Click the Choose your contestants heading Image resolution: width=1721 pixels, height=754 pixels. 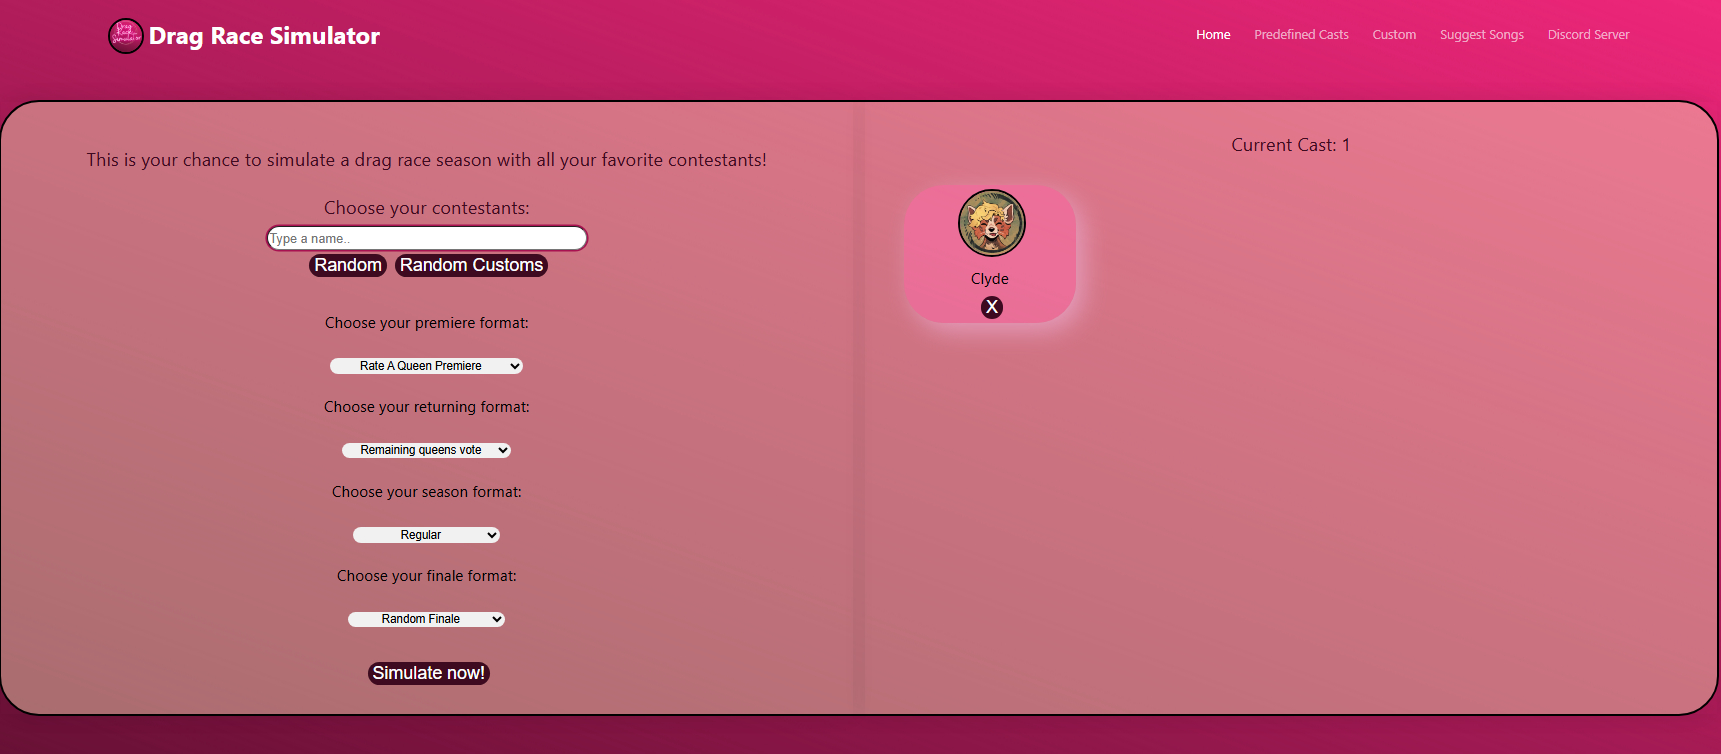click(426, 208)
